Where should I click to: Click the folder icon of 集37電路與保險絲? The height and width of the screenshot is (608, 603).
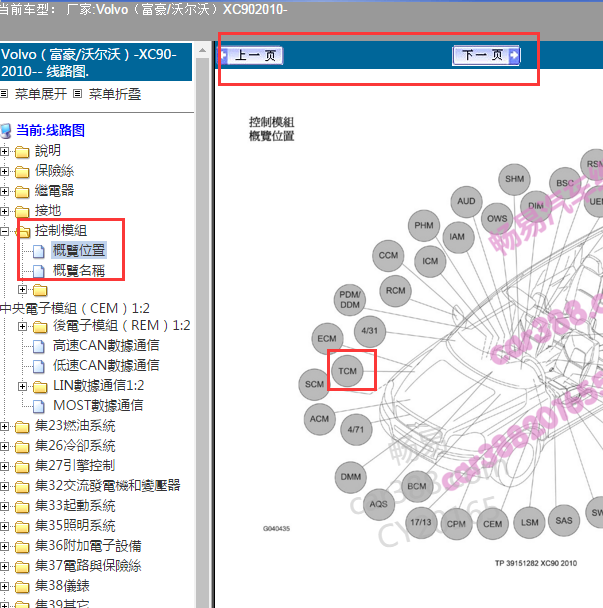click(22, 567)
